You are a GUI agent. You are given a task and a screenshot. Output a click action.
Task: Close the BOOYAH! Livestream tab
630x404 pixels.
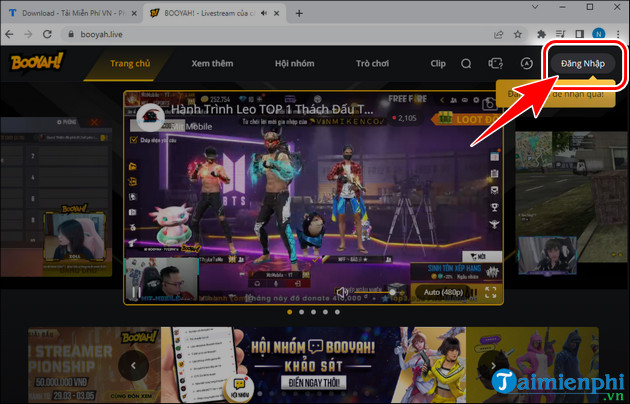(276, 13)
